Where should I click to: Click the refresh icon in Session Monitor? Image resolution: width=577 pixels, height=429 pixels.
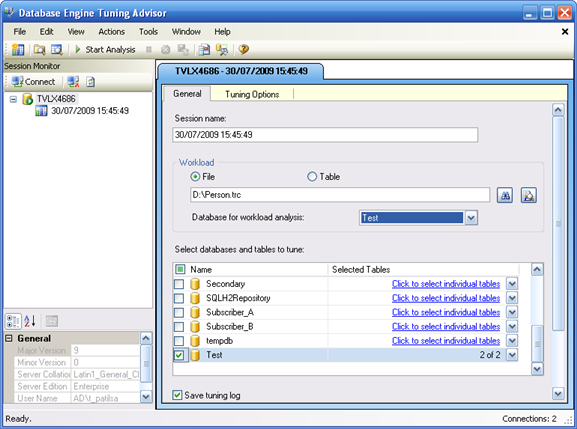click(91, 82)
